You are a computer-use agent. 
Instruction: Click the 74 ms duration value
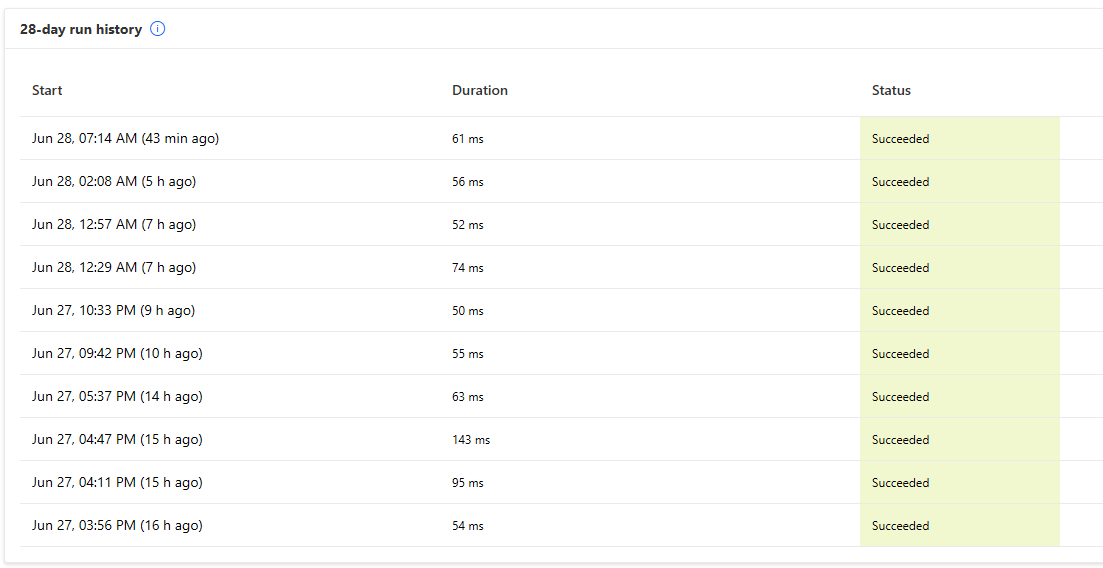(468, 268)
